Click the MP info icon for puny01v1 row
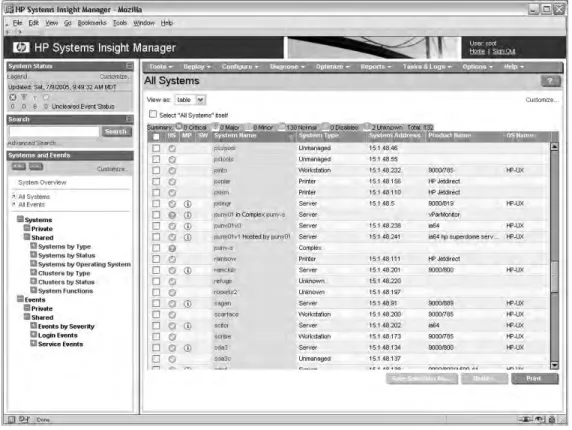The height and width of the screenshot is (430, 572). point(188,237)
